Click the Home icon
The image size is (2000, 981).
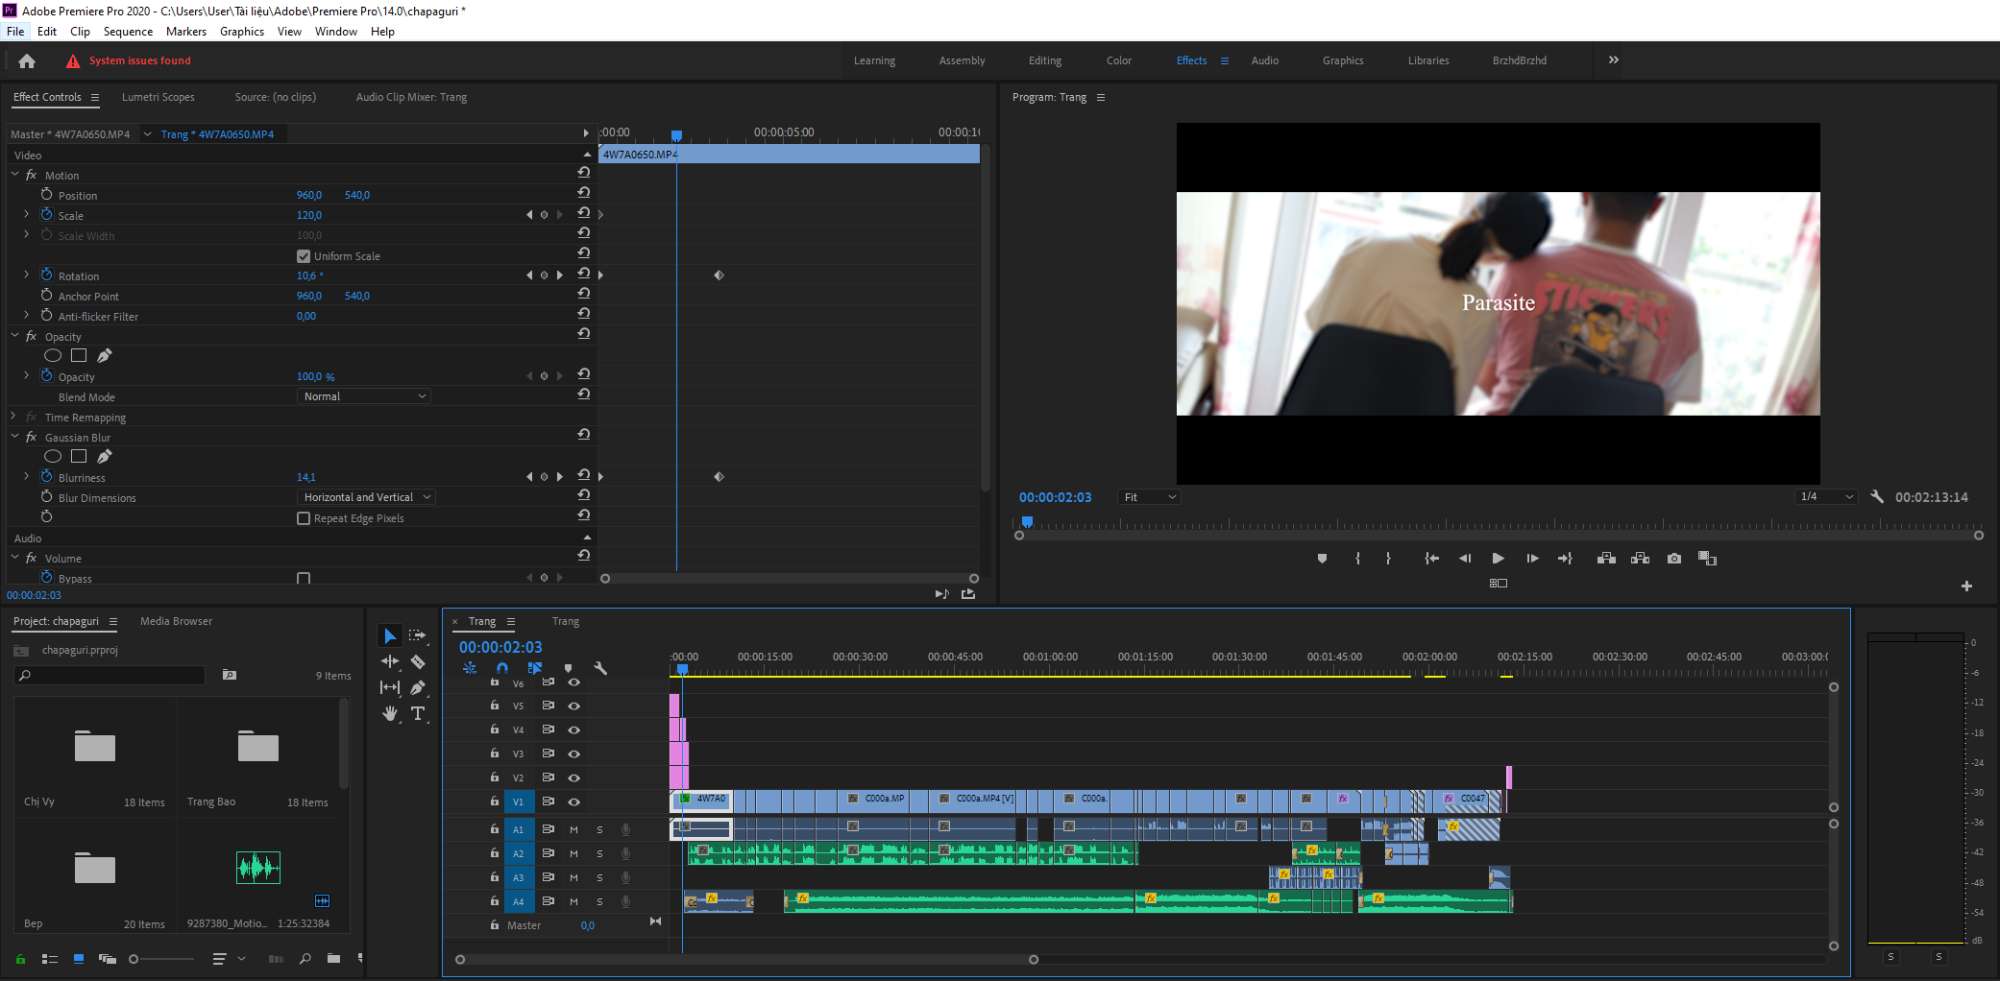(27, 61)
